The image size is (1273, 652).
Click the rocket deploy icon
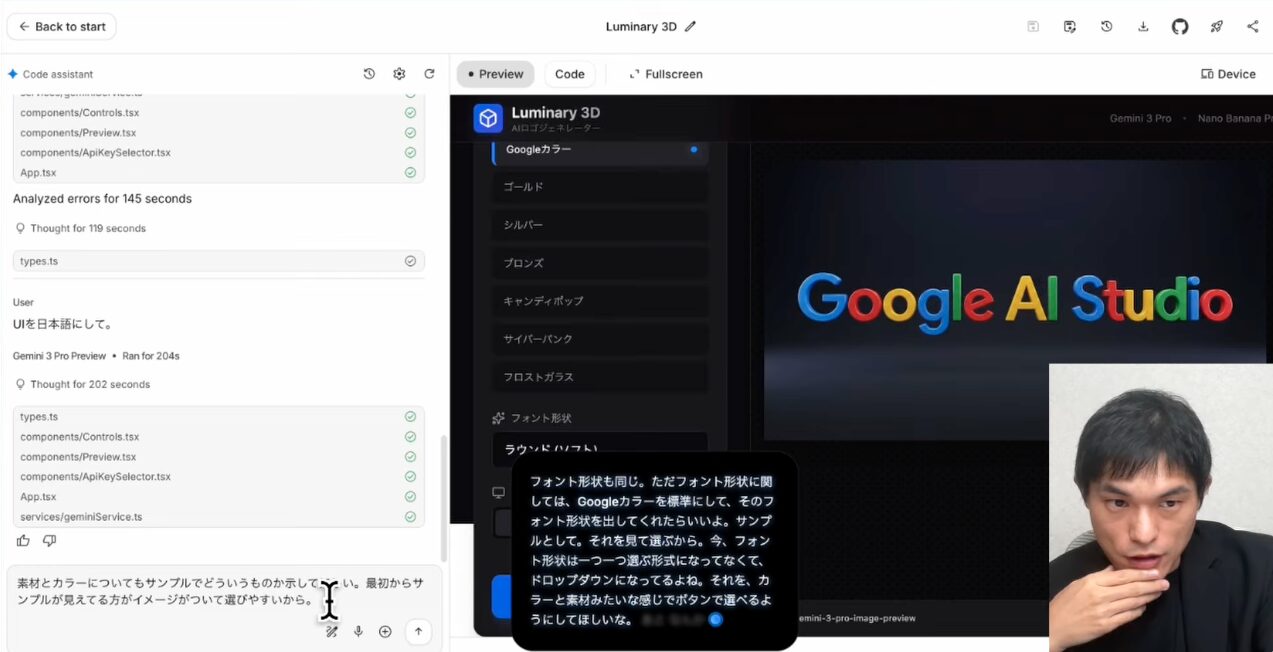point(1216,27)
